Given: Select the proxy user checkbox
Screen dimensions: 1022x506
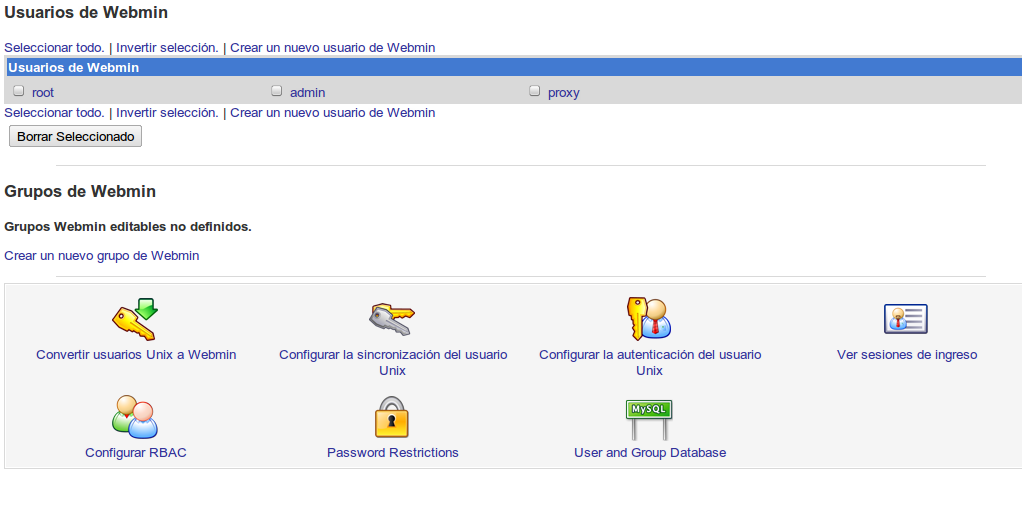Looking at the screenshot, I should 535,91.
